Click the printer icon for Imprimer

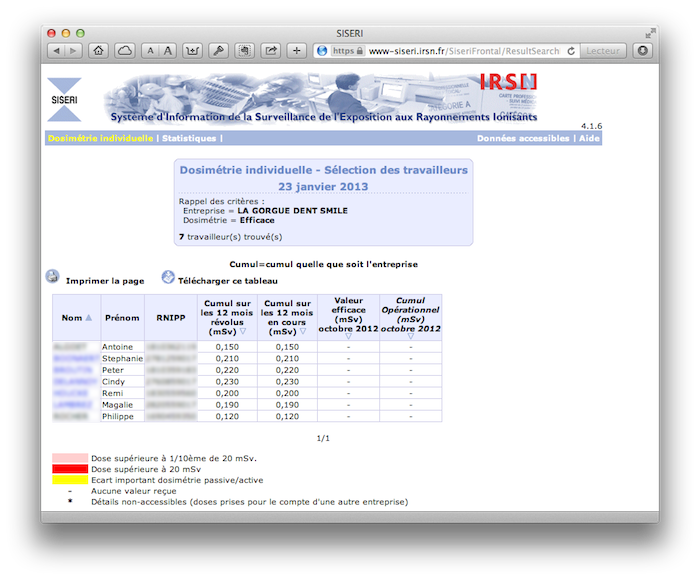(53, 278)
